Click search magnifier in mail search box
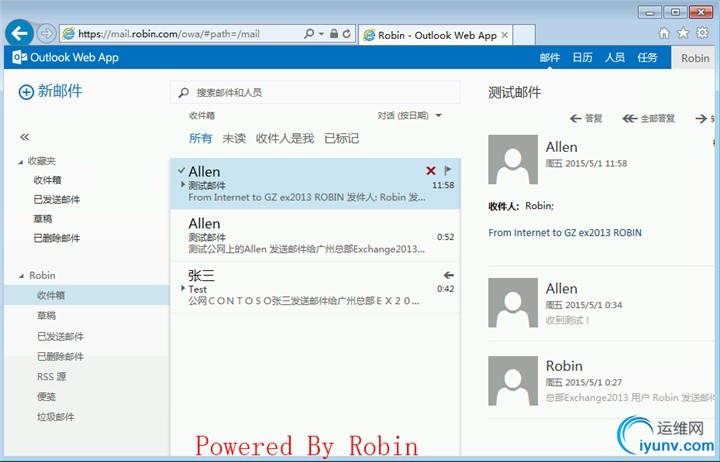 point(184,92)
